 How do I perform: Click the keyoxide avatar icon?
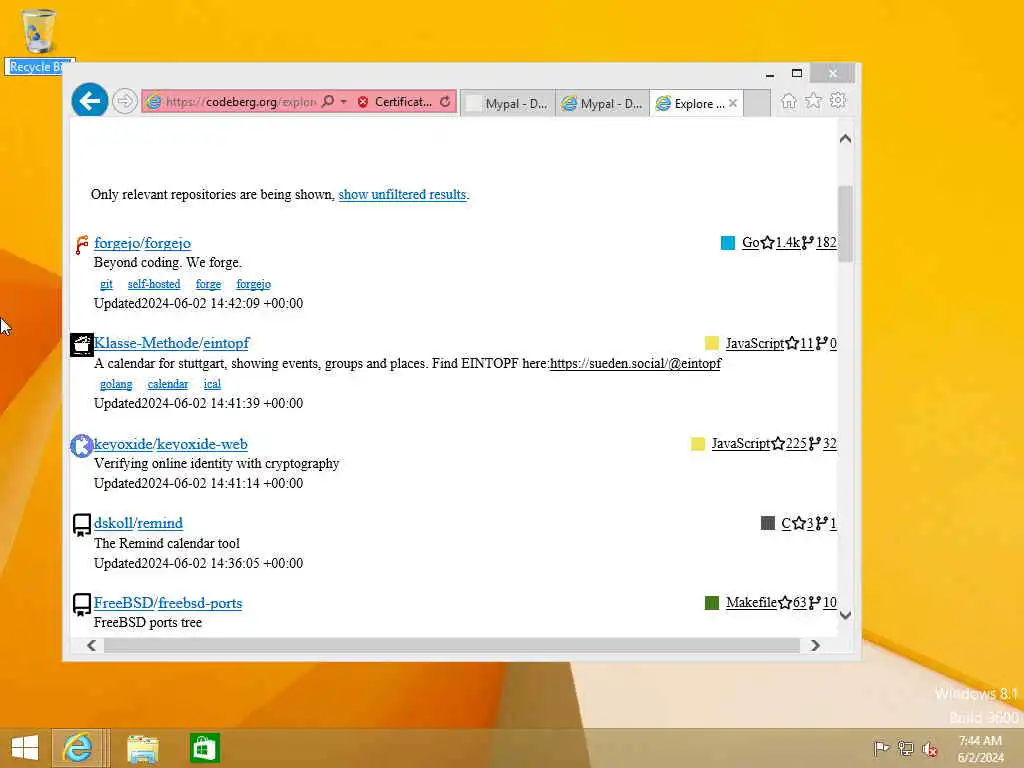point(82,446)
